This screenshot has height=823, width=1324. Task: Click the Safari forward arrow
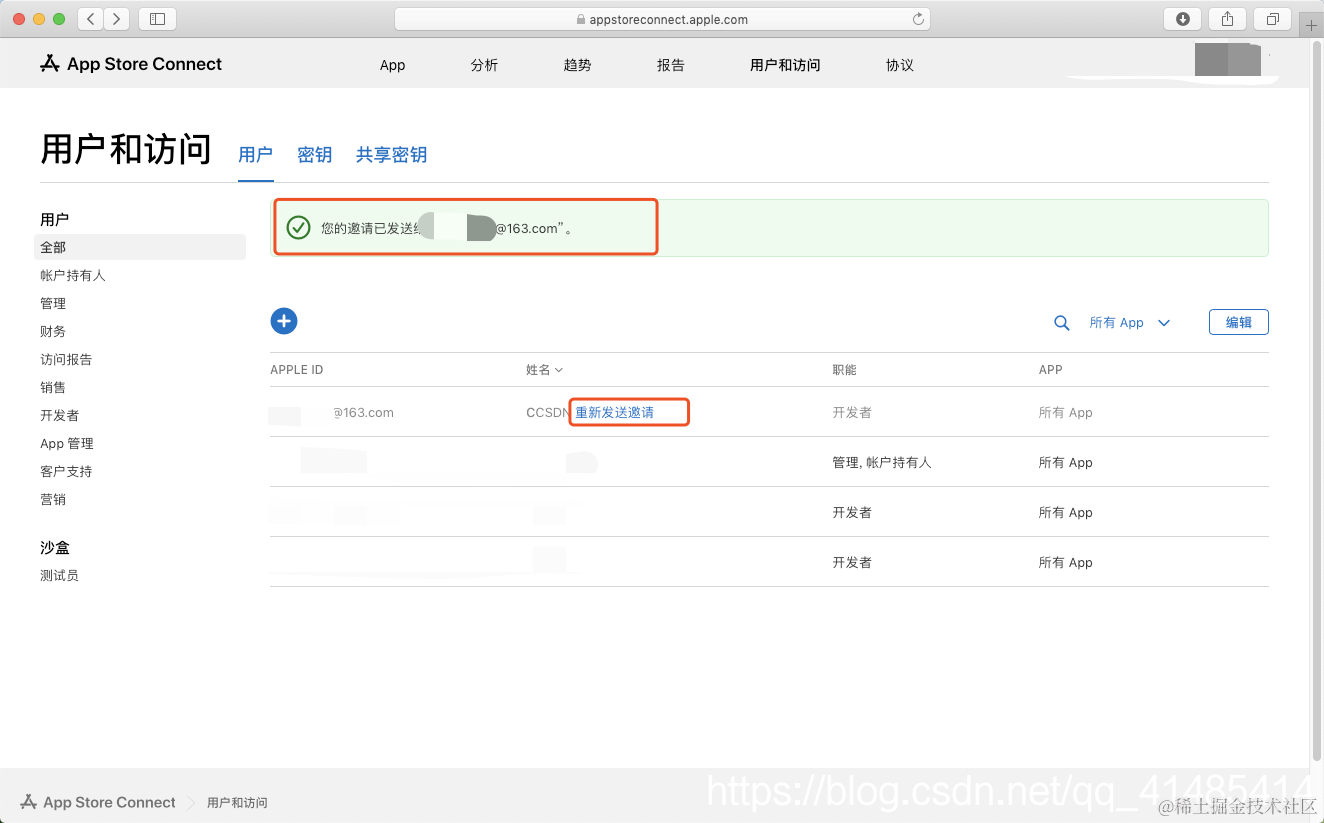point(117,19)
